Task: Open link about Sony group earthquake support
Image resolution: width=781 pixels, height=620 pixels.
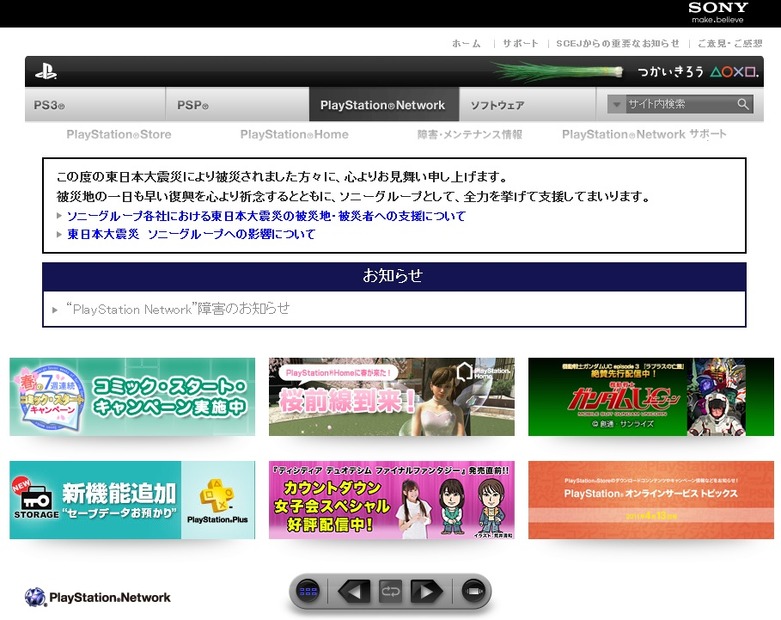Action: 266,216
